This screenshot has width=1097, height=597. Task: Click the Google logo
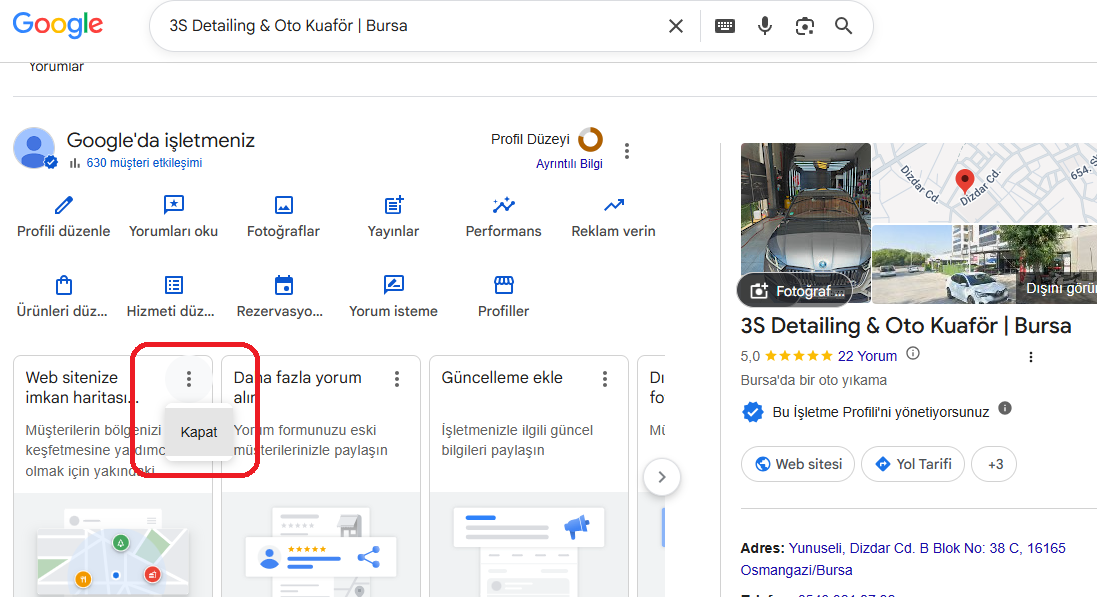[58, 25]
